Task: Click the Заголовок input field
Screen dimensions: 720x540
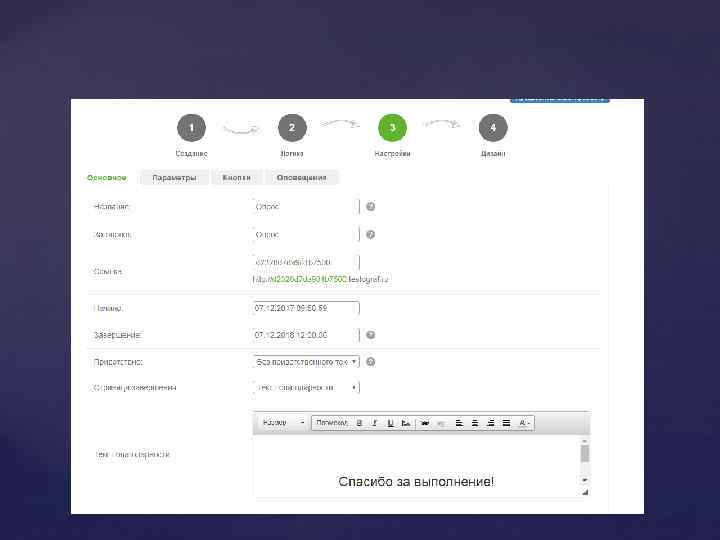Action: [x=306, y=235]
